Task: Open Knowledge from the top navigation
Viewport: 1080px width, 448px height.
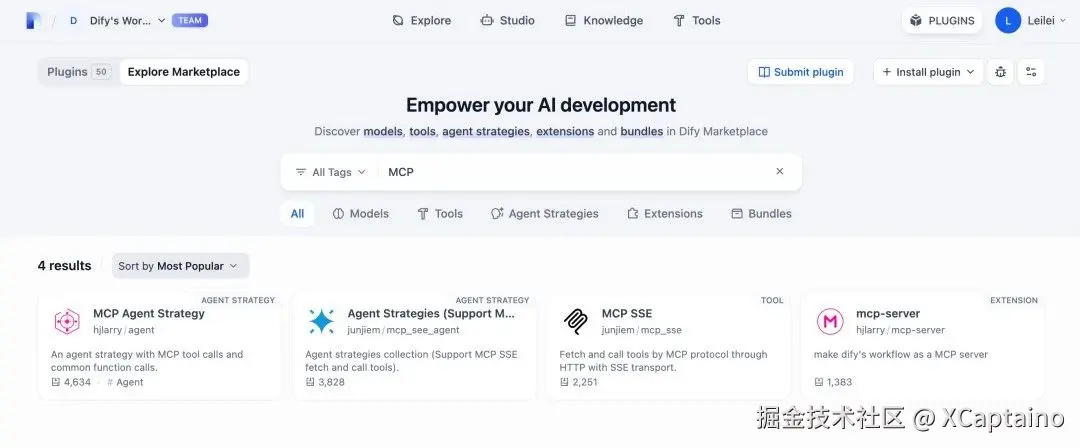Action: [603, 20]
